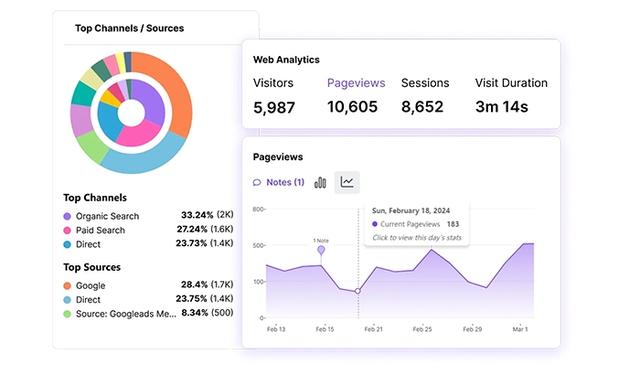Click the 'Web Analytics' heading
The width and height of the screenshot is (640, 366).
pyautogui.click(x=286, y=60)
